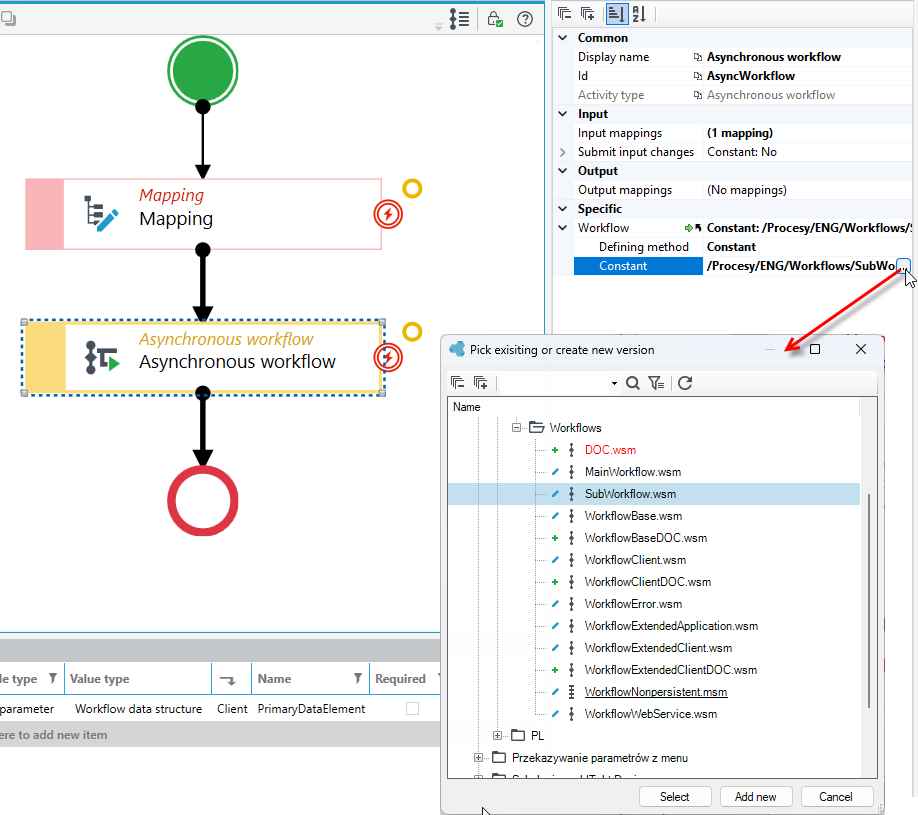
Task: Select WorkflowNonpersistent.msm in the tree
Action: [x=656, y=692]
